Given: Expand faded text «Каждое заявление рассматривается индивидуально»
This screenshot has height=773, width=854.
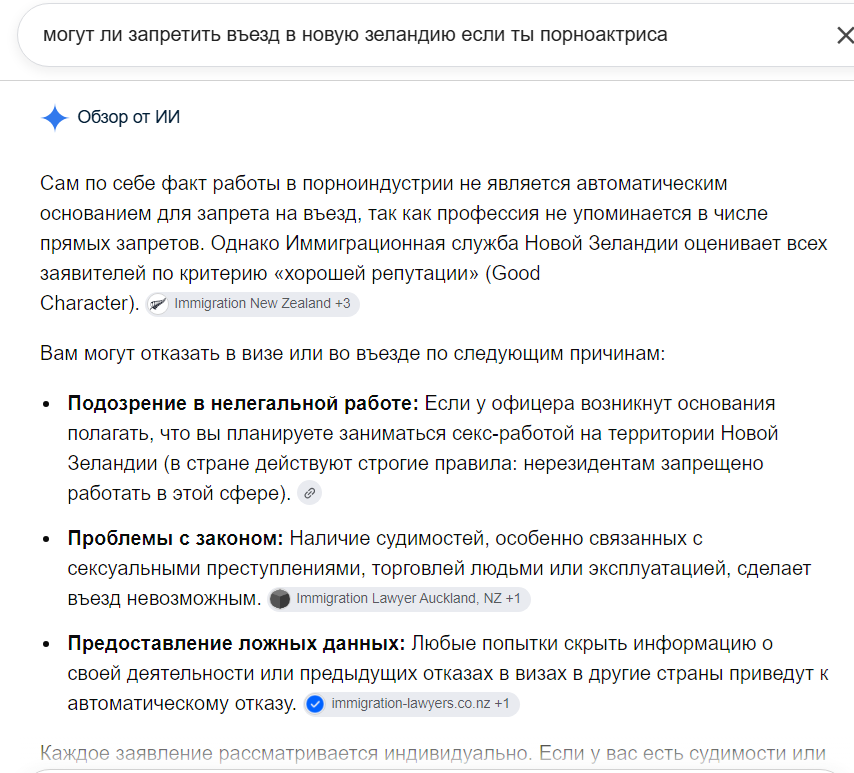Looking at the screenshot, I should coord(285,753).
